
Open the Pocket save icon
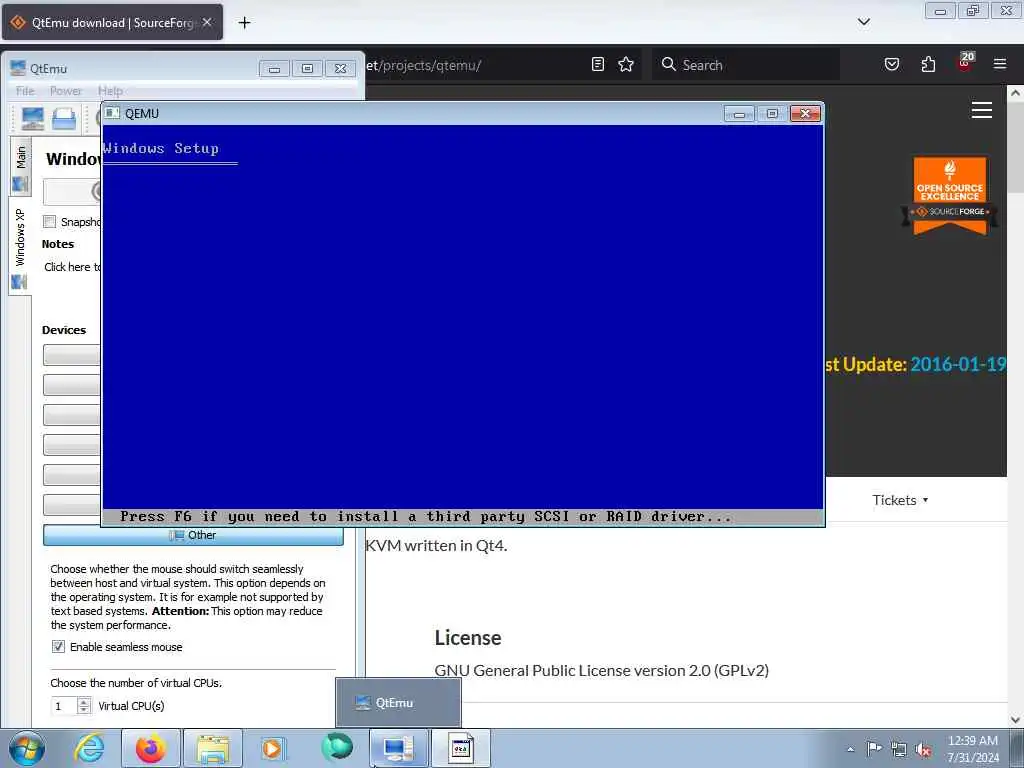(x=892, y=64)
